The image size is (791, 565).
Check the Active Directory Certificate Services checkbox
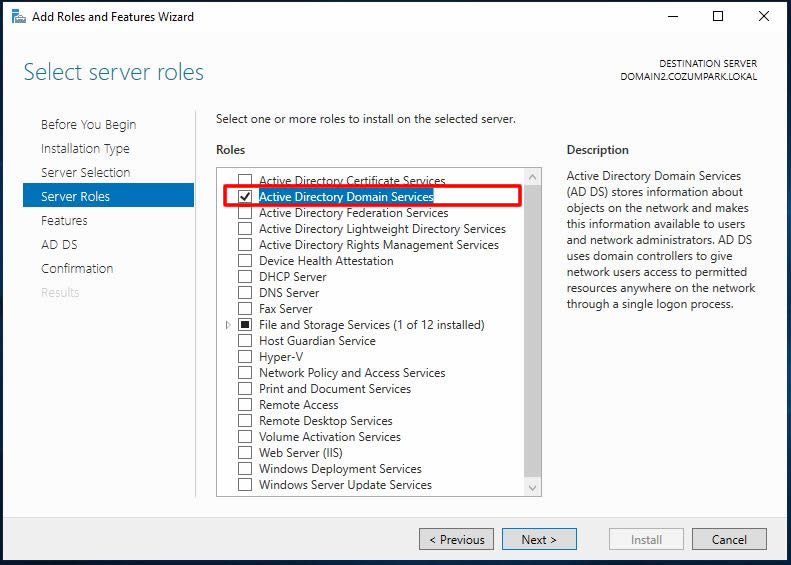click(x=245, y=180)
